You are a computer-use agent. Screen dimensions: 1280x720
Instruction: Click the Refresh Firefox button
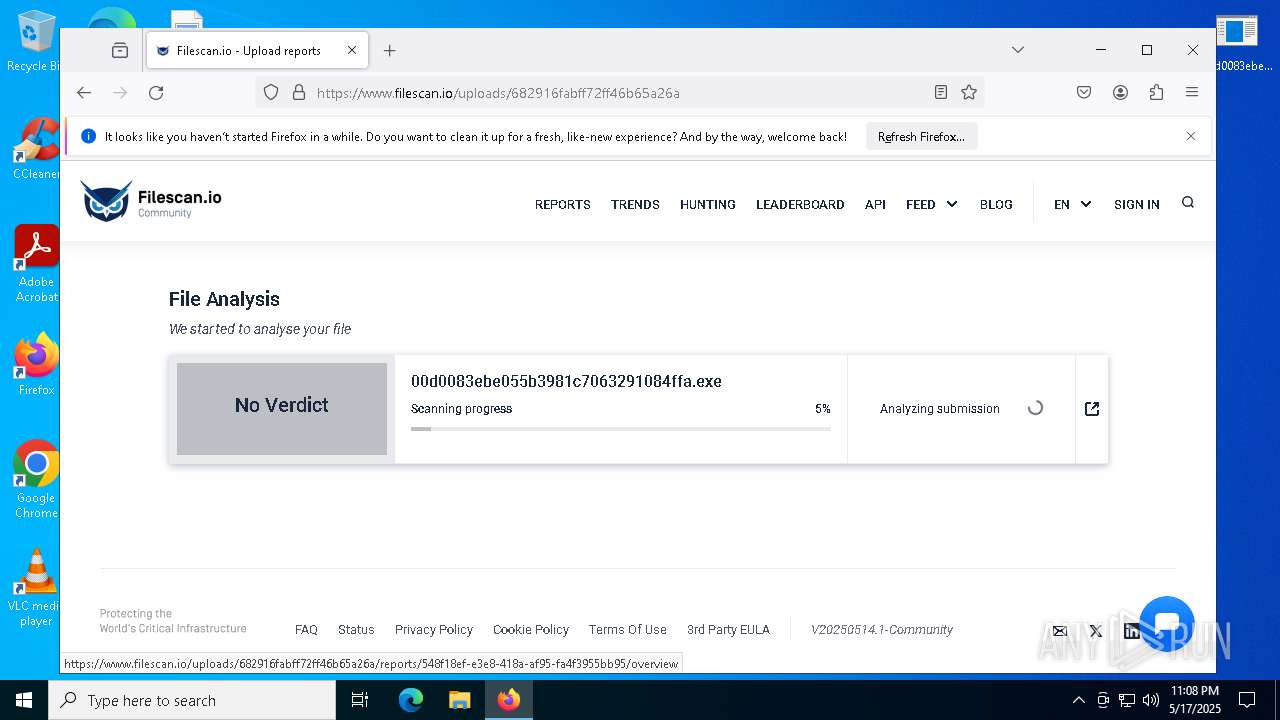pos(921,137)
